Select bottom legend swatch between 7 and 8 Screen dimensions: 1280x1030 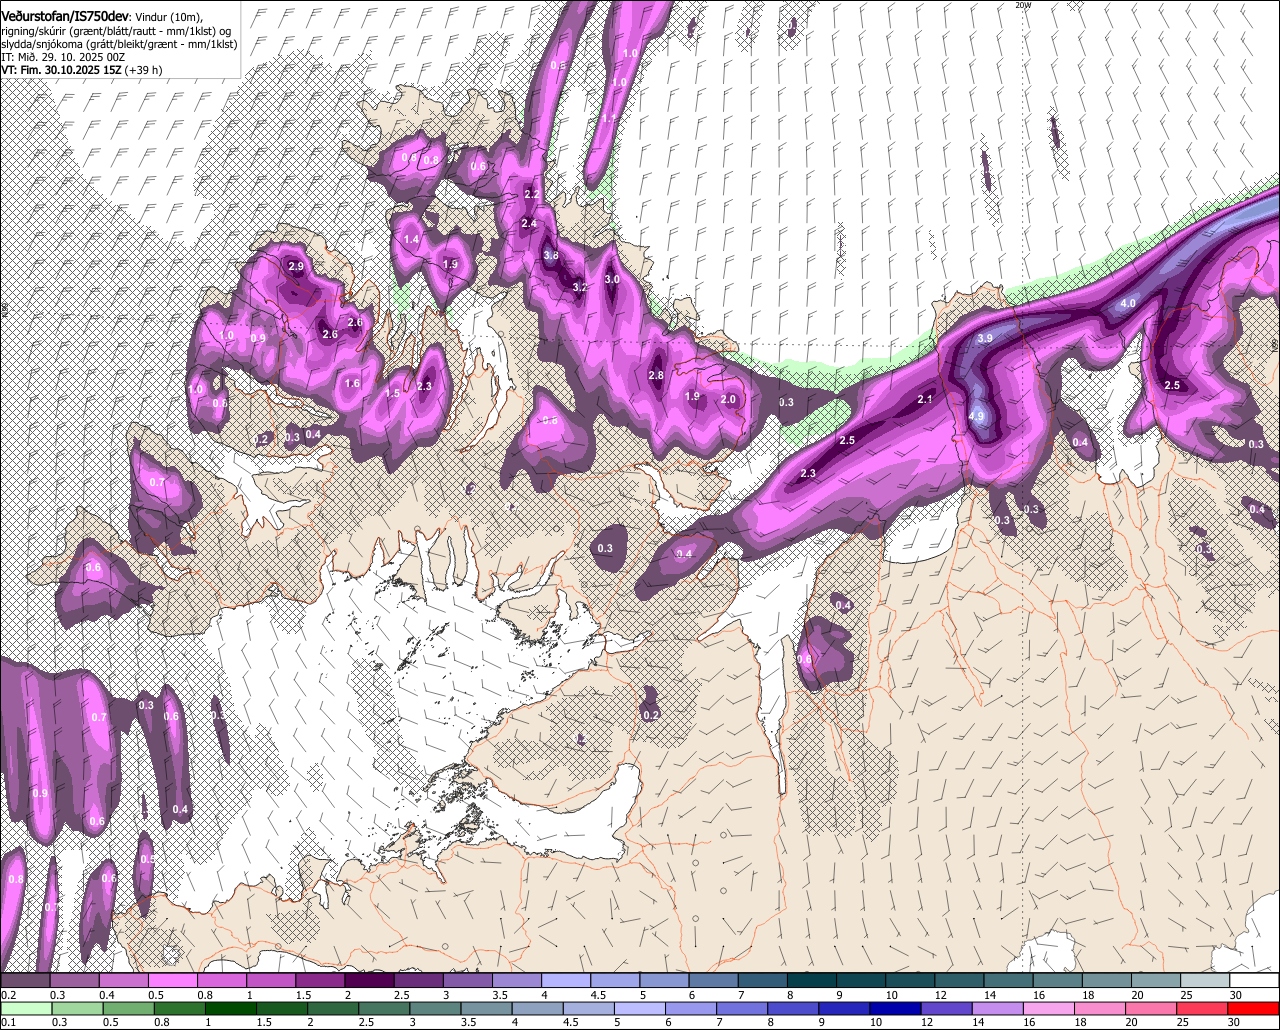[x=744, y=1008]
